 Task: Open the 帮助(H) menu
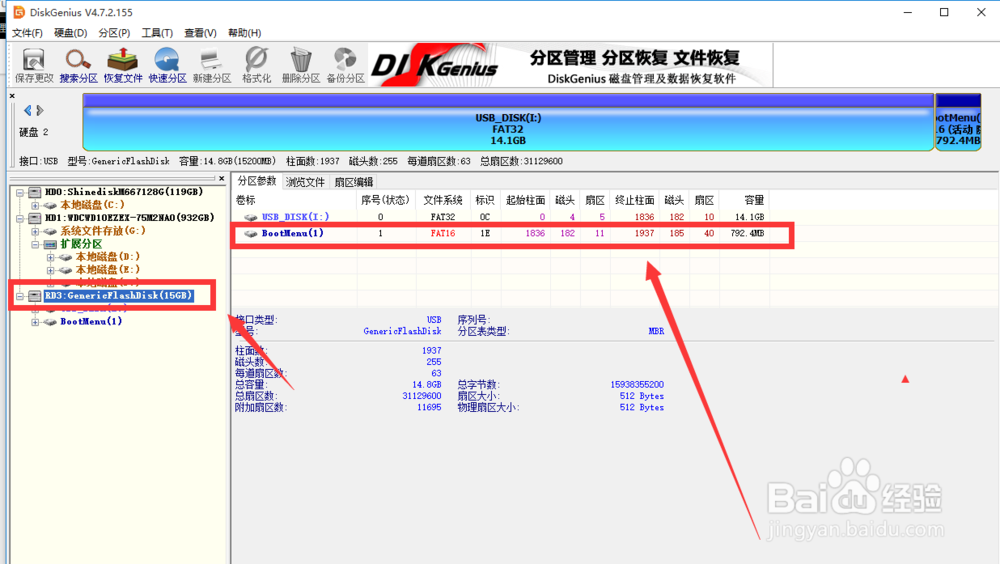[x=244, y=33]
